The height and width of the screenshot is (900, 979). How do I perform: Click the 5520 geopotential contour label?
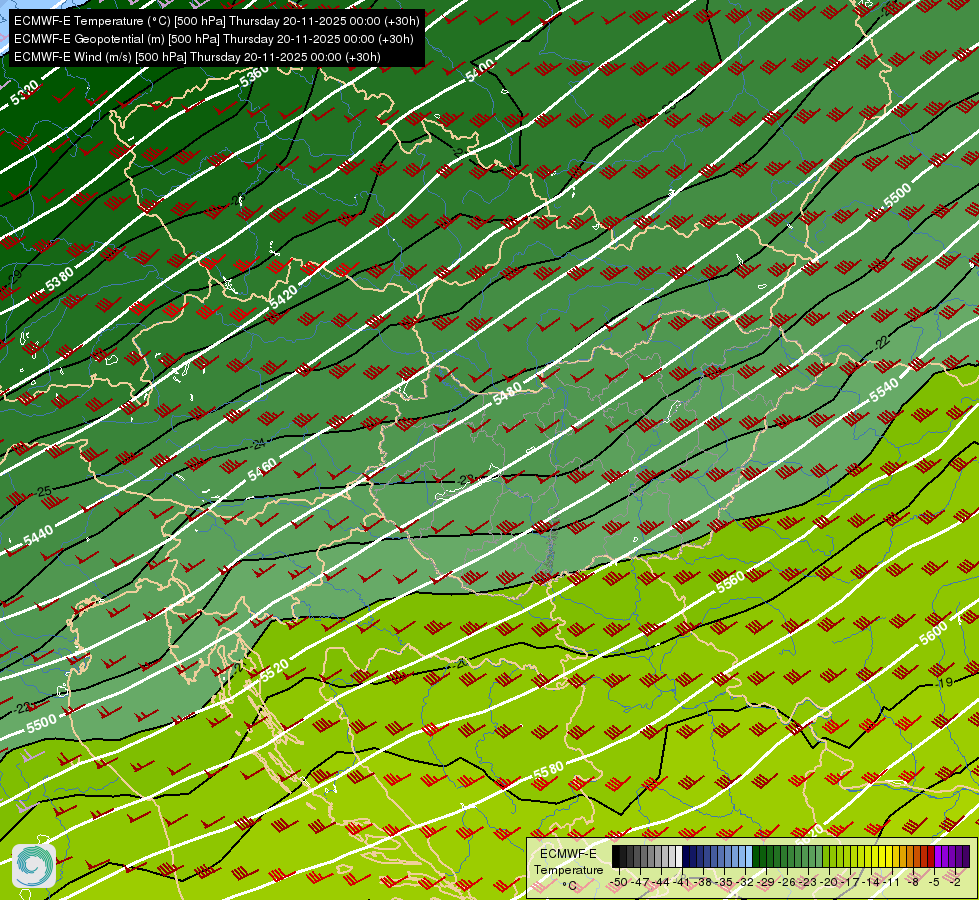click(x=275, y=671)
